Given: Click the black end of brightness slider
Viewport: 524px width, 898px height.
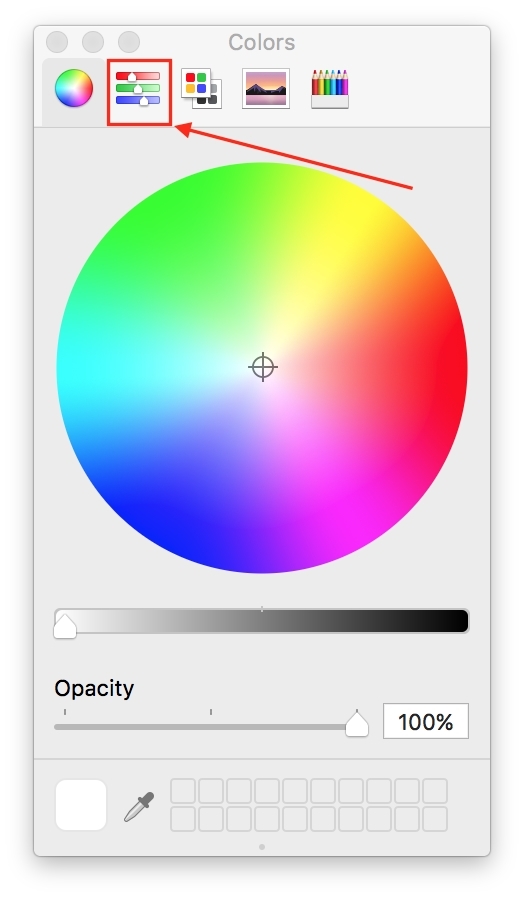Looking at the screenshot, I should (458, 621).
